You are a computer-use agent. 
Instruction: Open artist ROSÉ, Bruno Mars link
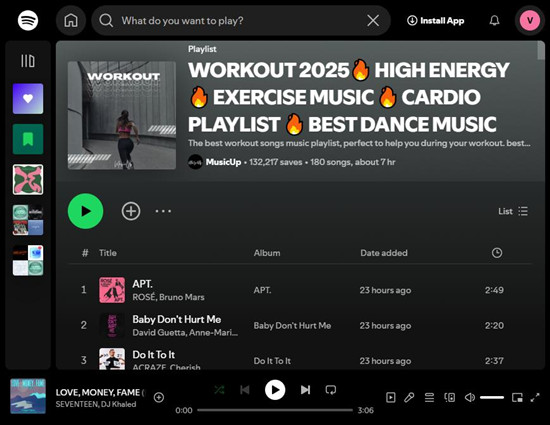[x=168, y=297]
